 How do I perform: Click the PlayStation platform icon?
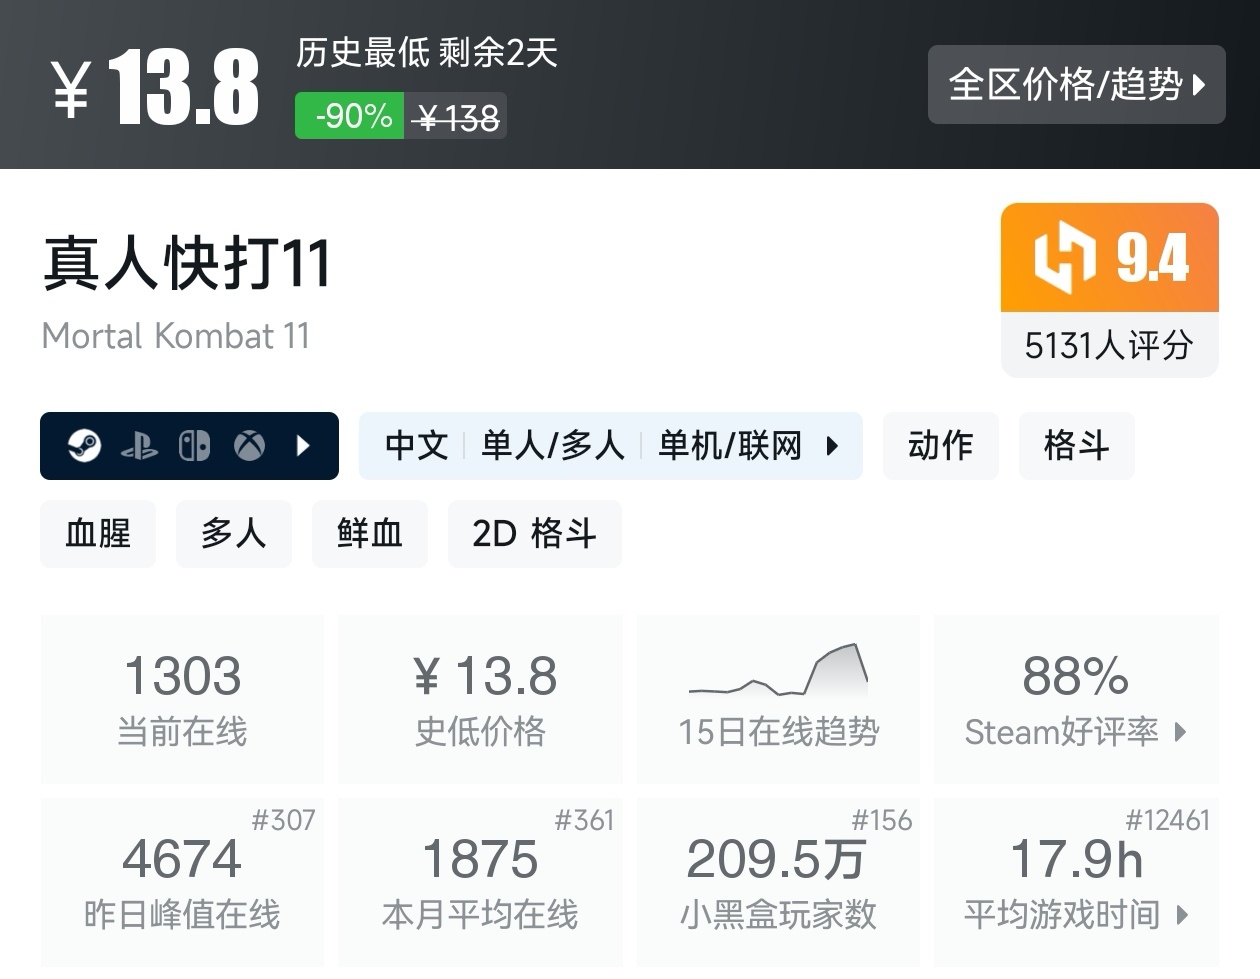click(x=139, y=446)
